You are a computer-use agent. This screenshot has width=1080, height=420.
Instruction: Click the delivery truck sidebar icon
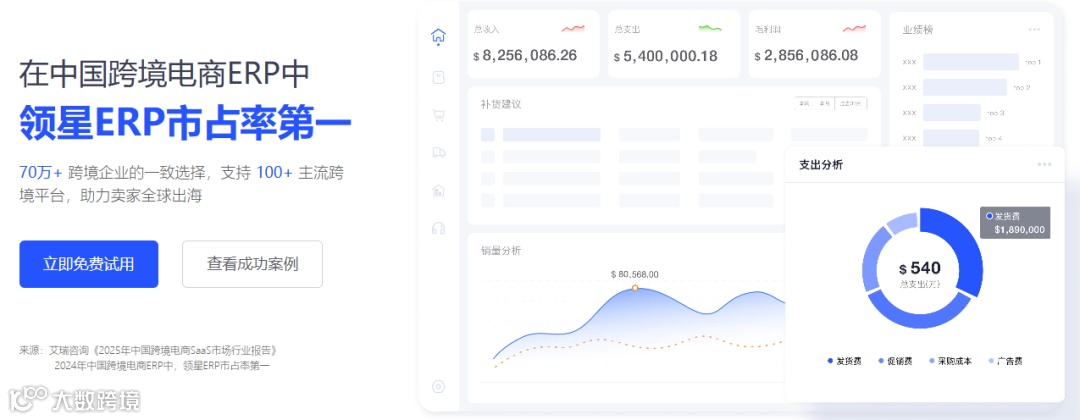click(438, 153)
